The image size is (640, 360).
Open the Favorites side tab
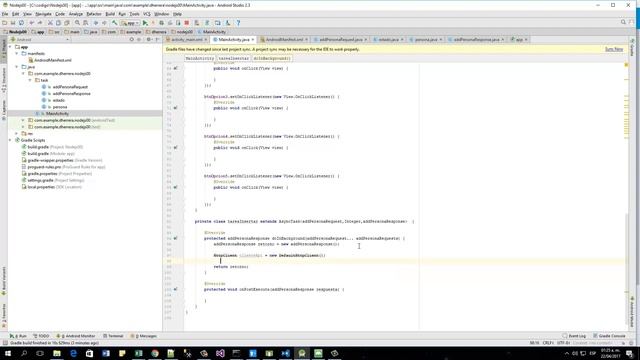[x=4, y=316]
